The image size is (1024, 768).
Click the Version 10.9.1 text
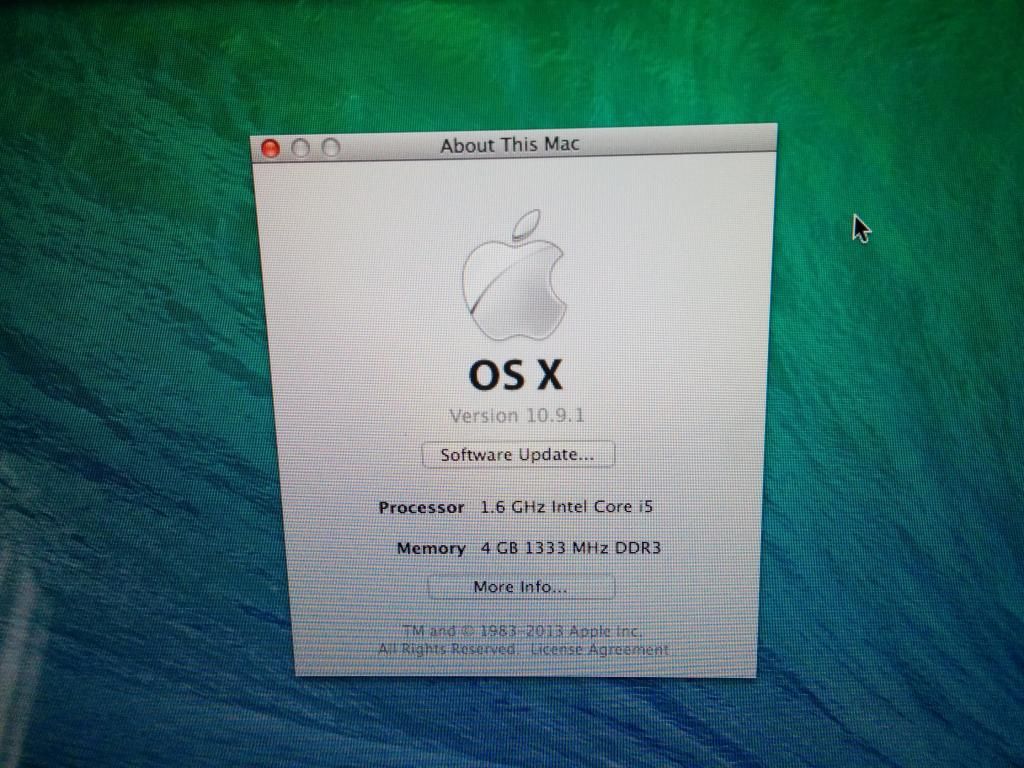[517, 415]
